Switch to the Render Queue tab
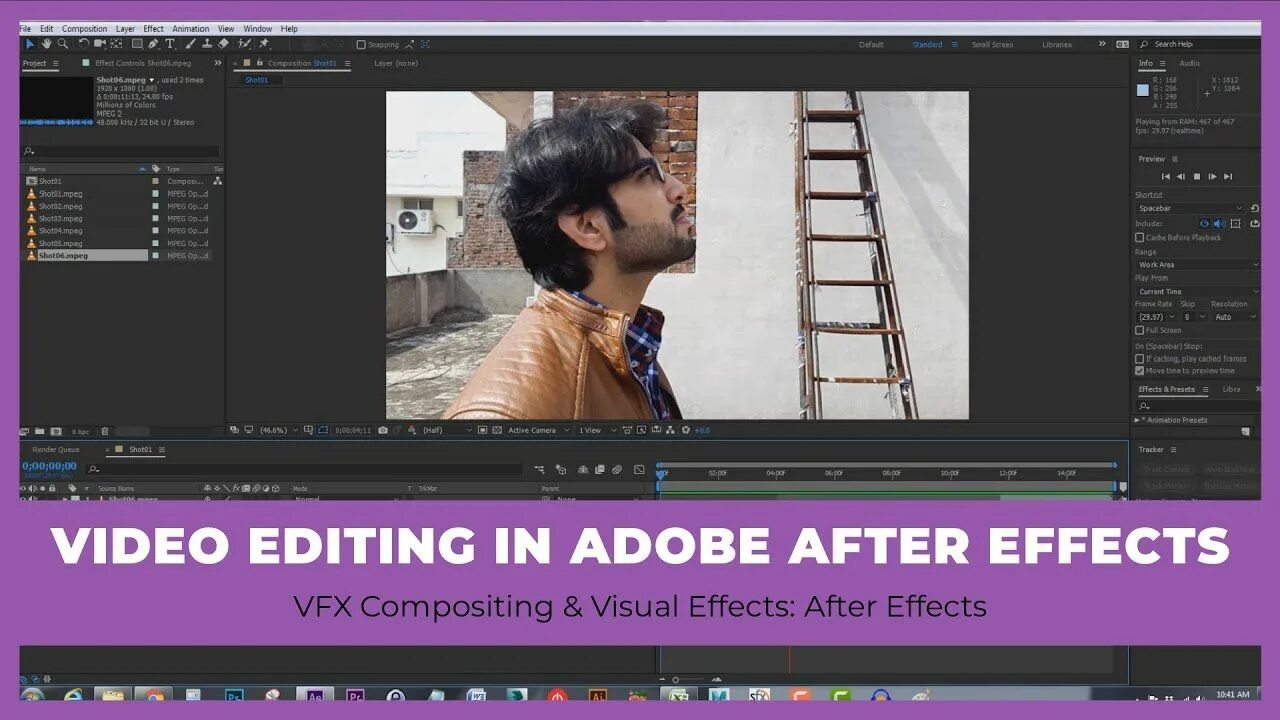The image size is (1280, 720). pyautogui.click(x=56, y=450)
